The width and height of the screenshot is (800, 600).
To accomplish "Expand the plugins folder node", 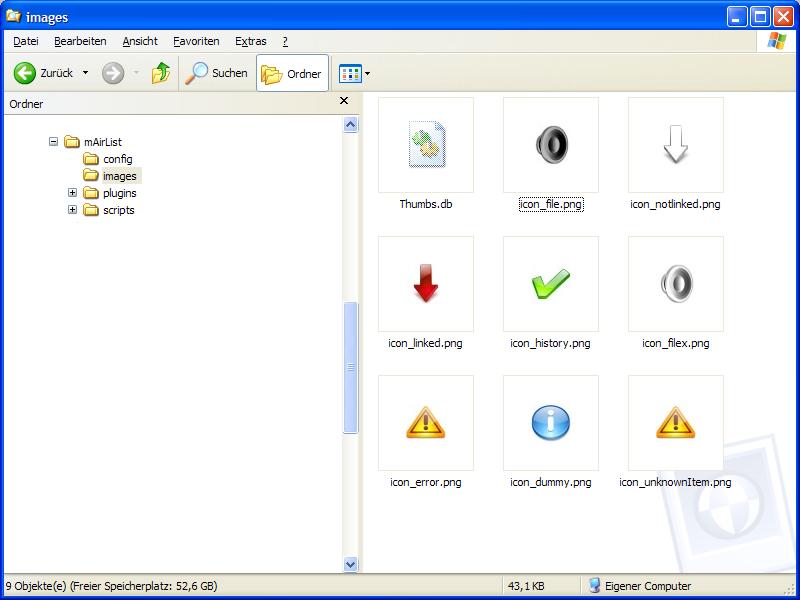I will [71, 193].
